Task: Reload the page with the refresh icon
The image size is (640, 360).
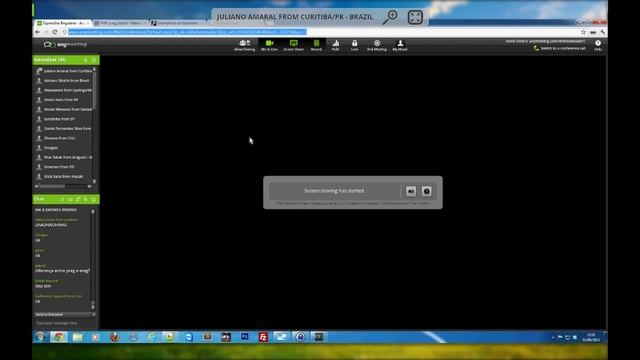Action: 55,32
